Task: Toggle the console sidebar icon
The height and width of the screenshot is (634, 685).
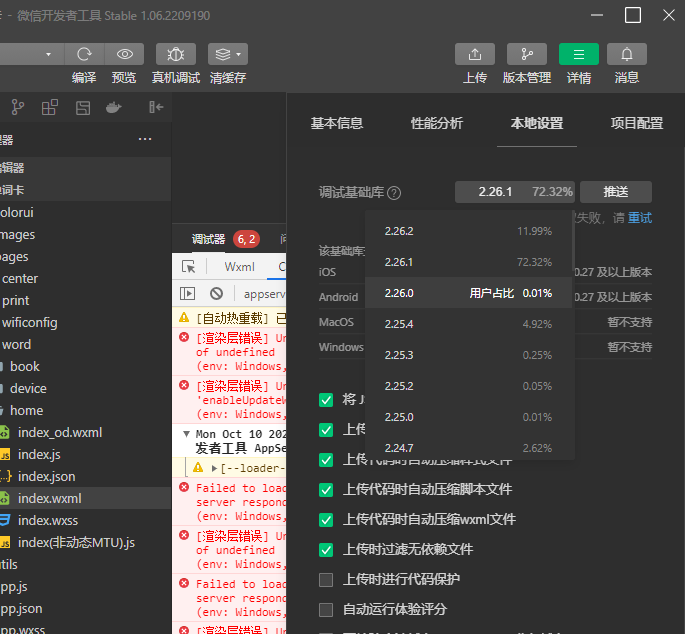Action: click(x=187, y=293)
